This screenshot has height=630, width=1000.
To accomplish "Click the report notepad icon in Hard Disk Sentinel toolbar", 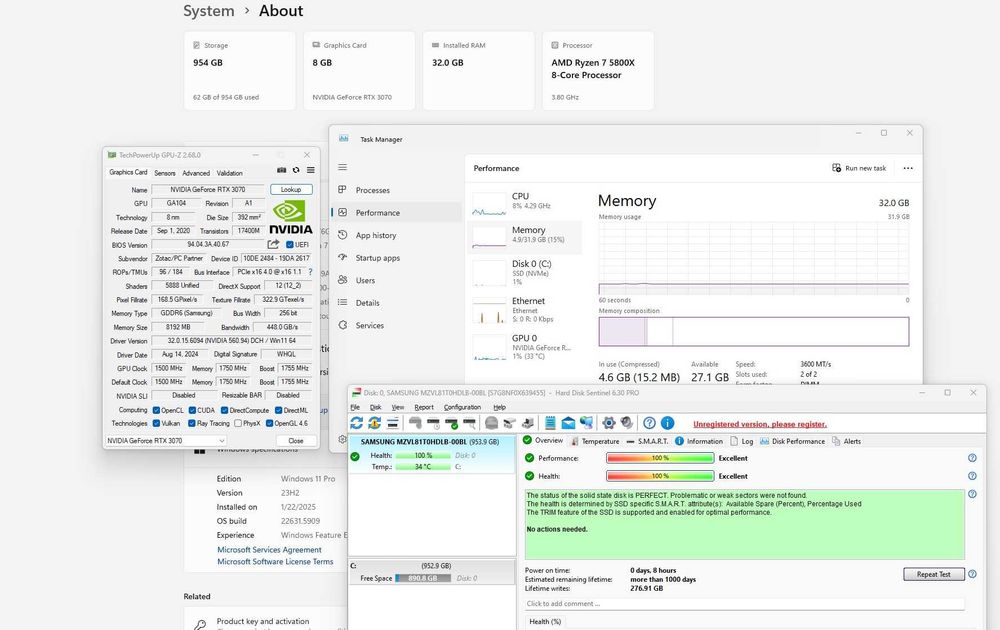I will [550, 423].
